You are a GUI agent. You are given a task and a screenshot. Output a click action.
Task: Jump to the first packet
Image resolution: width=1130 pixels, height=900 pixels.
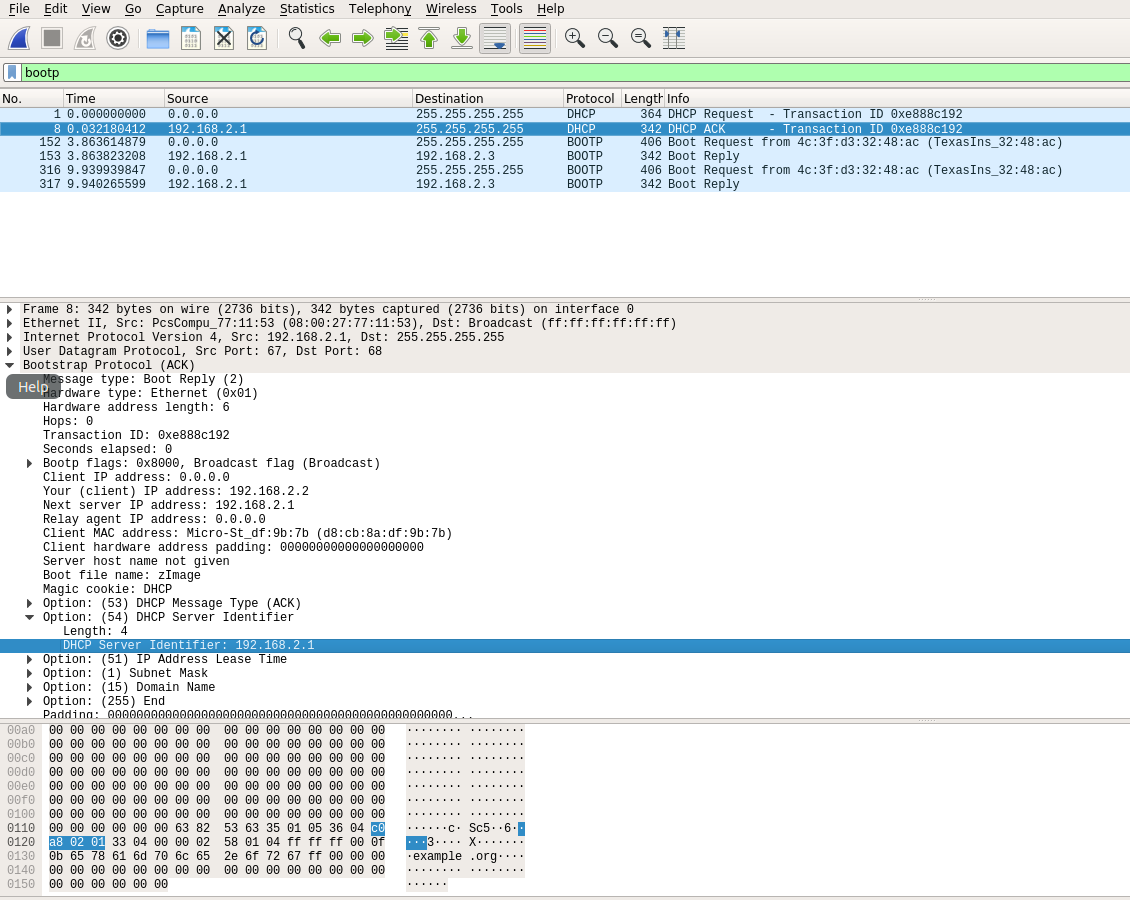click(430, 38)
